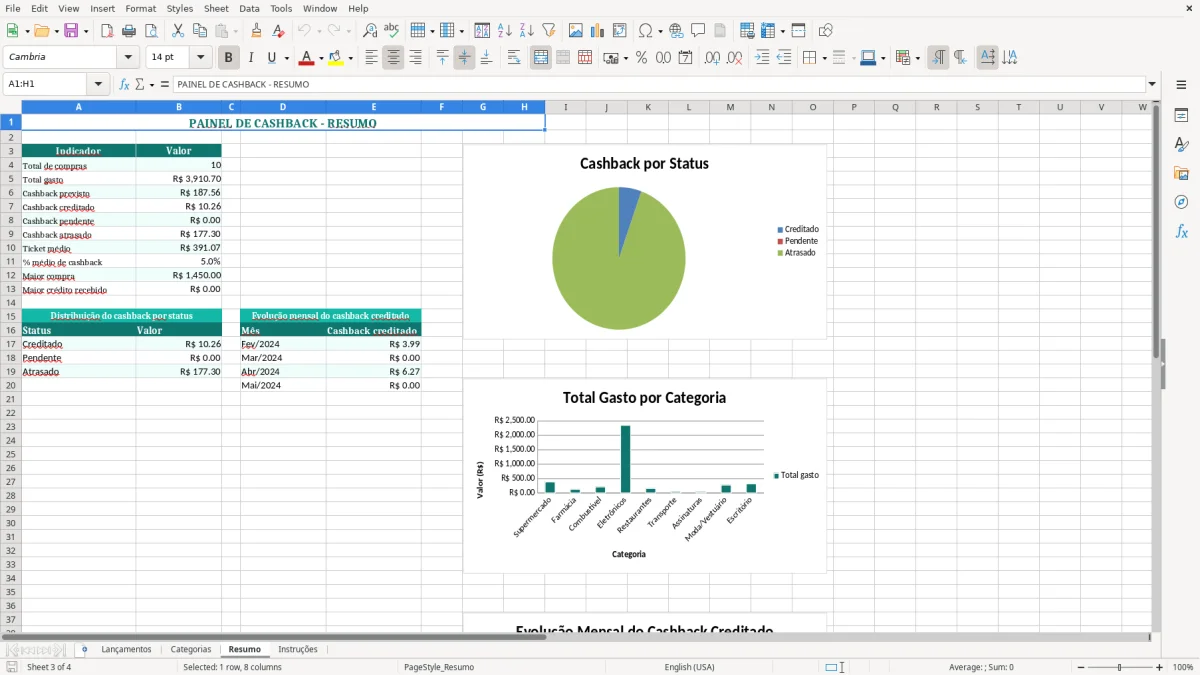Format as date
The image size is (1200, 675).
coord(686,58)
